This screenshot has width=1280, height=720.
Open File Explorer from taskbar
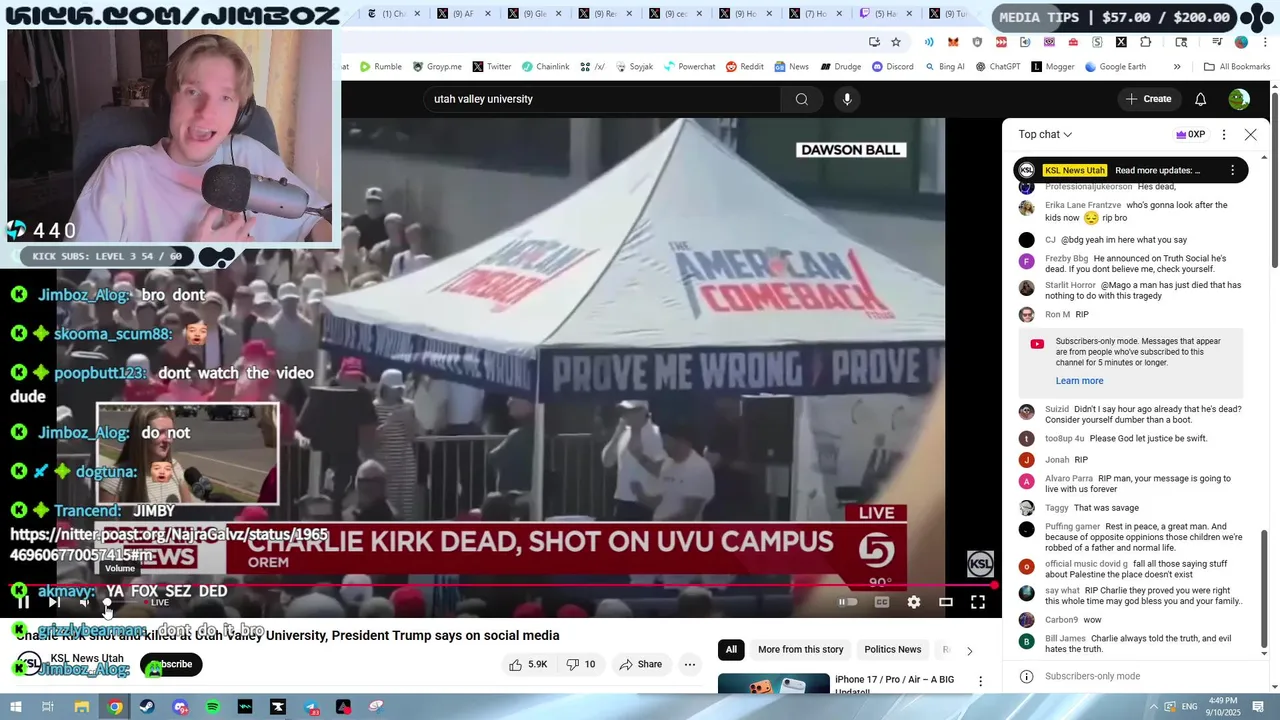(x=82, y=707)
